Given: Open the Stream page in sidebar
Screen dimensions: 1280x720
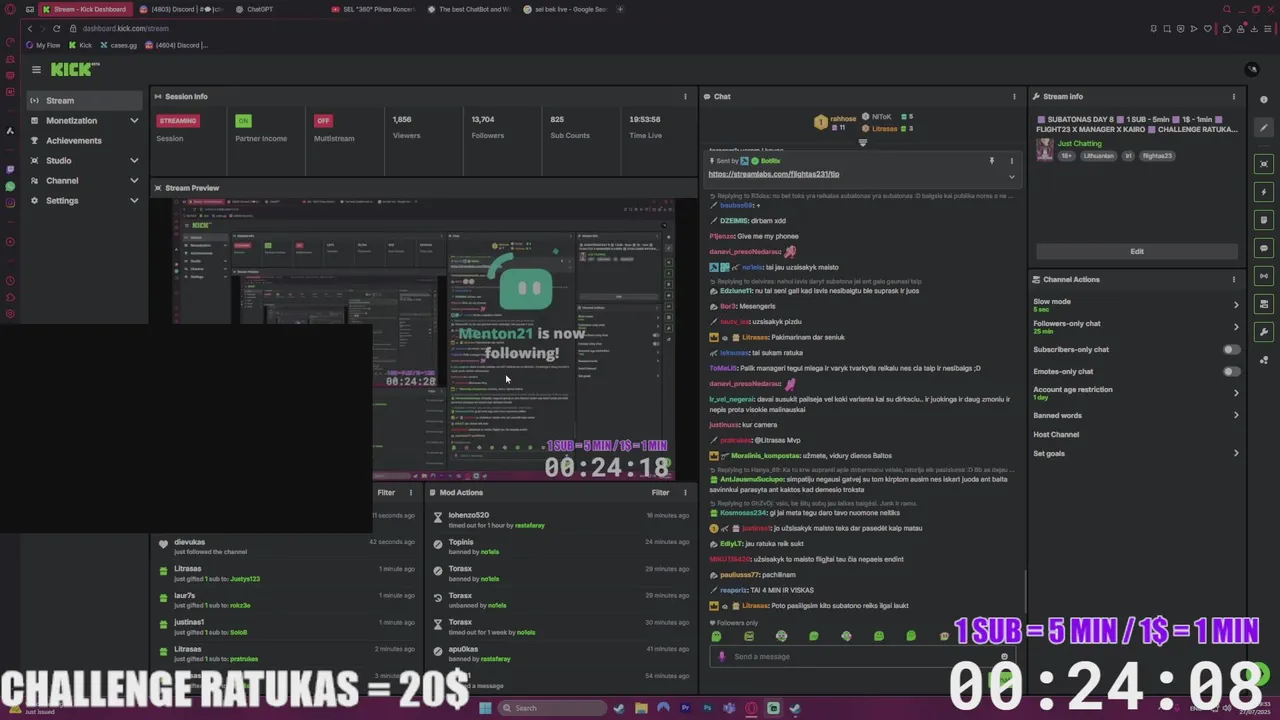Looking at the screenshot, I should 84,100.
